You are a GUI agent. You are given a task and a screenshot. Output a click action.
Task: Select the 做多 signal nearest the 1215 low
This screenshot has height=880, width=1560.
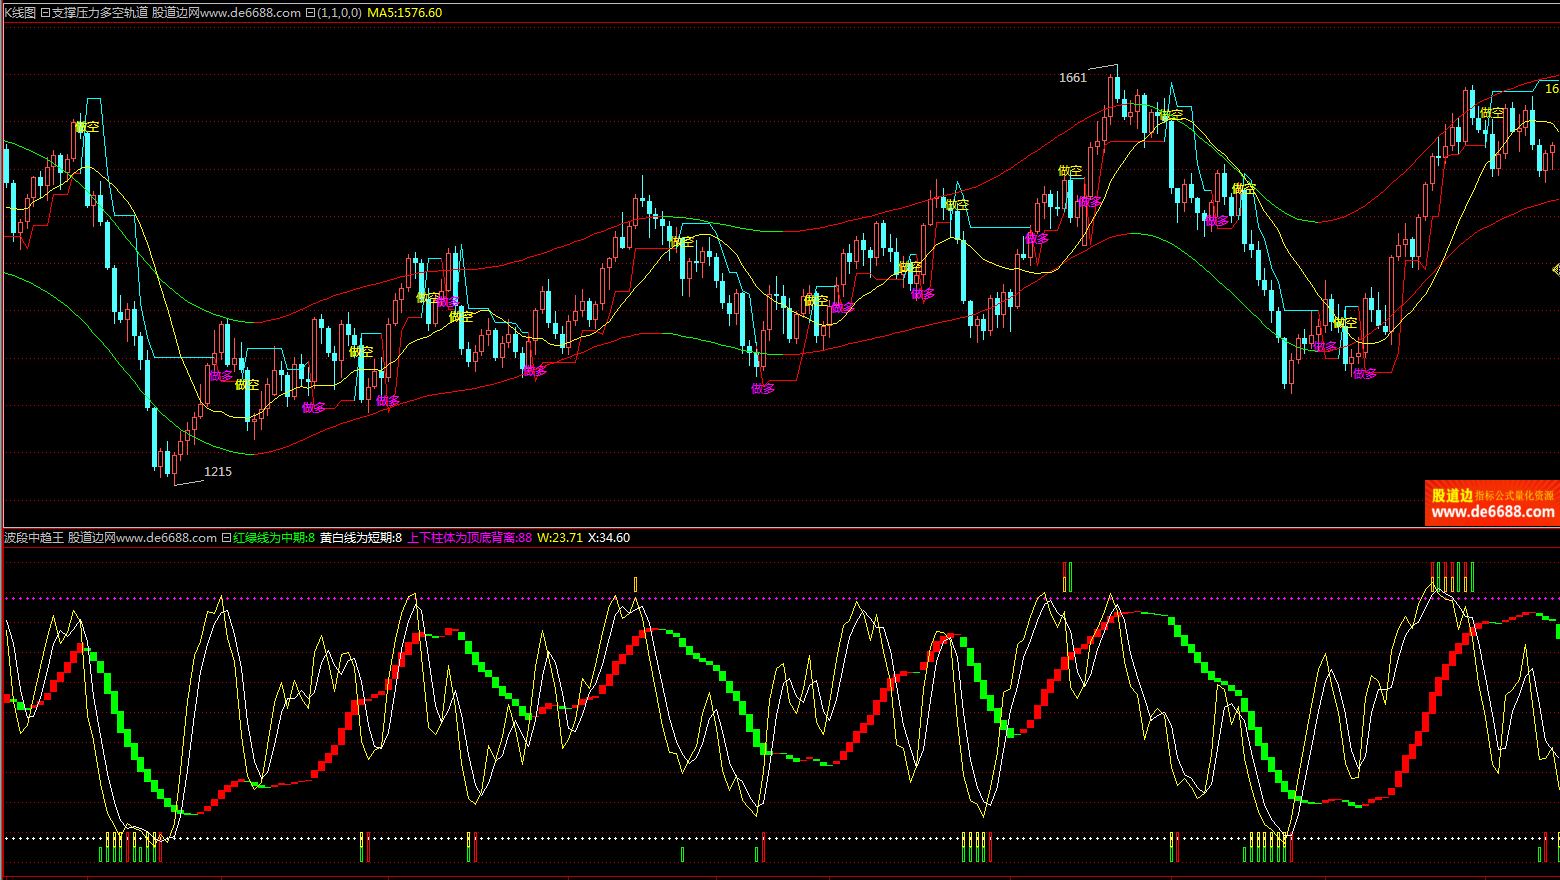[x=220, y=377]
